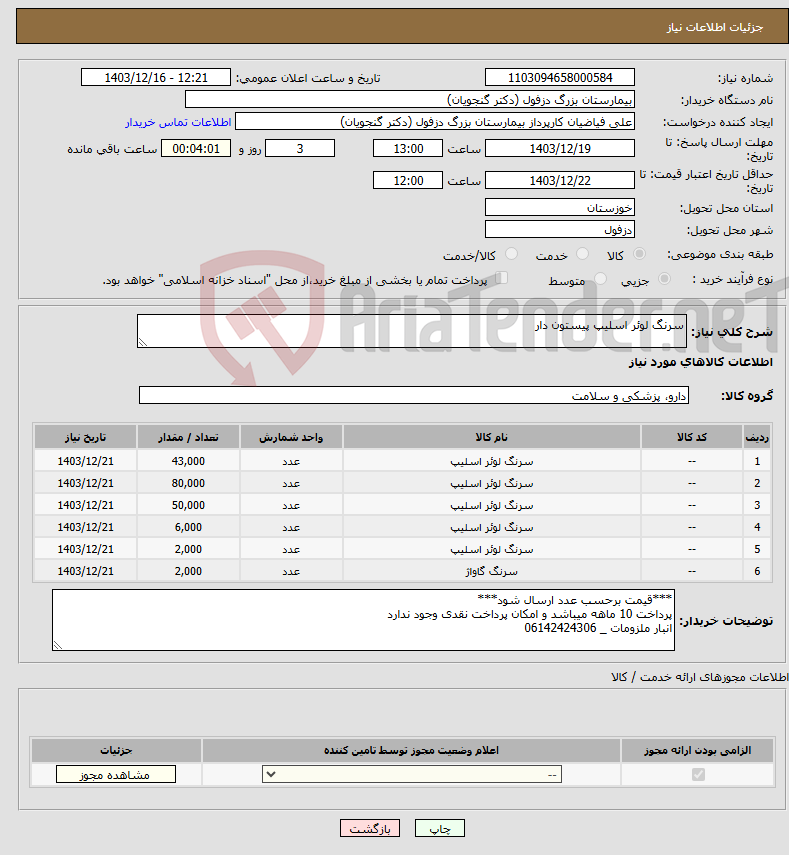Click the جزئیات column header in license table
The height and width of the screenshot is (855, 789).
pyautogui.click(x=116, y=751)
